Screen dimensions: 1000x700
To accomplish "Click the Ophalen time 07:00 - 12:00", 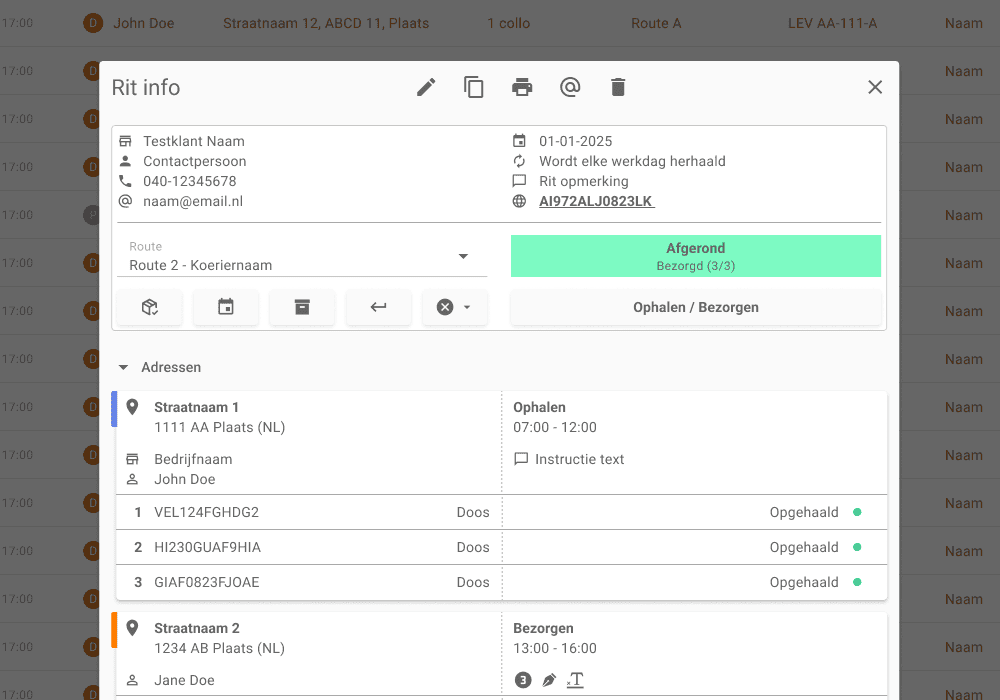I will [555, 427].
